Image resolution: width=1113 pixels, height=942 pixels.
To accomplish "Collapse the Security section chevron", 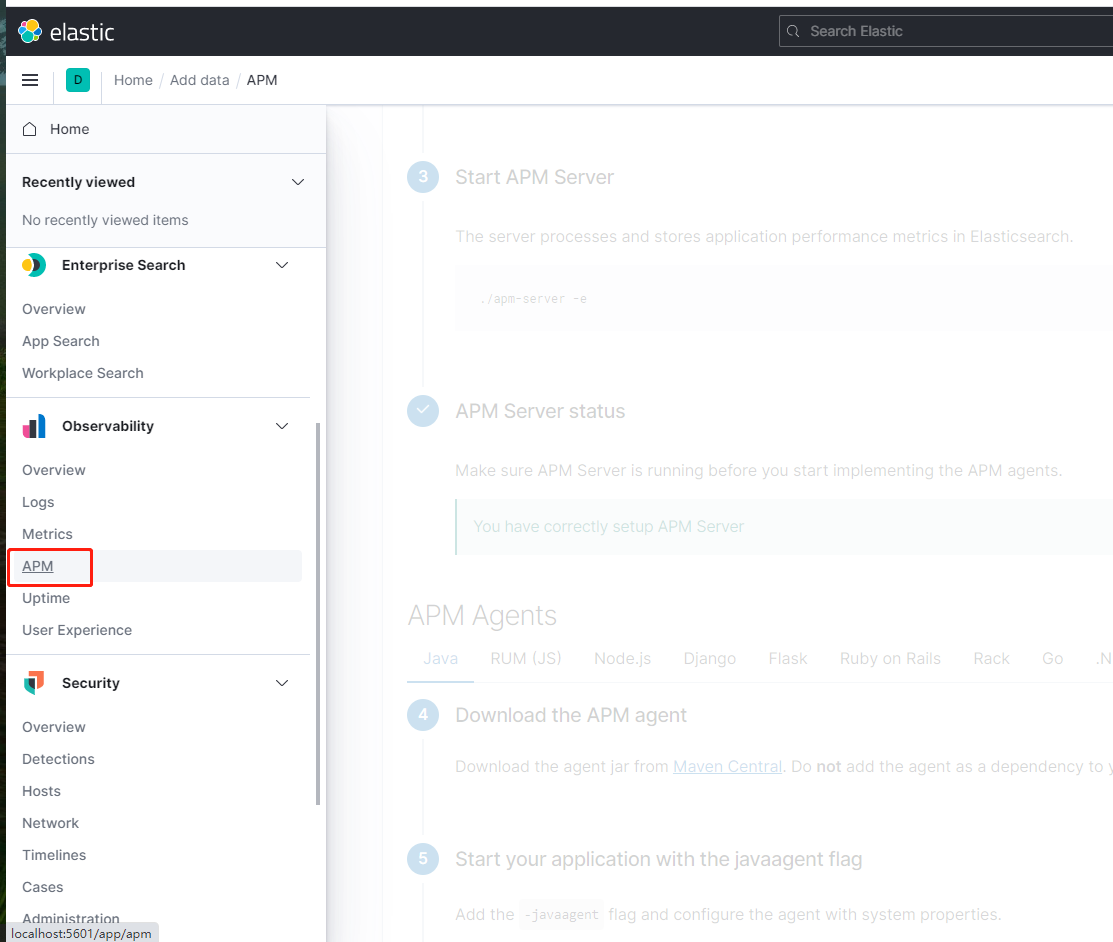I will tap(282, 683).
